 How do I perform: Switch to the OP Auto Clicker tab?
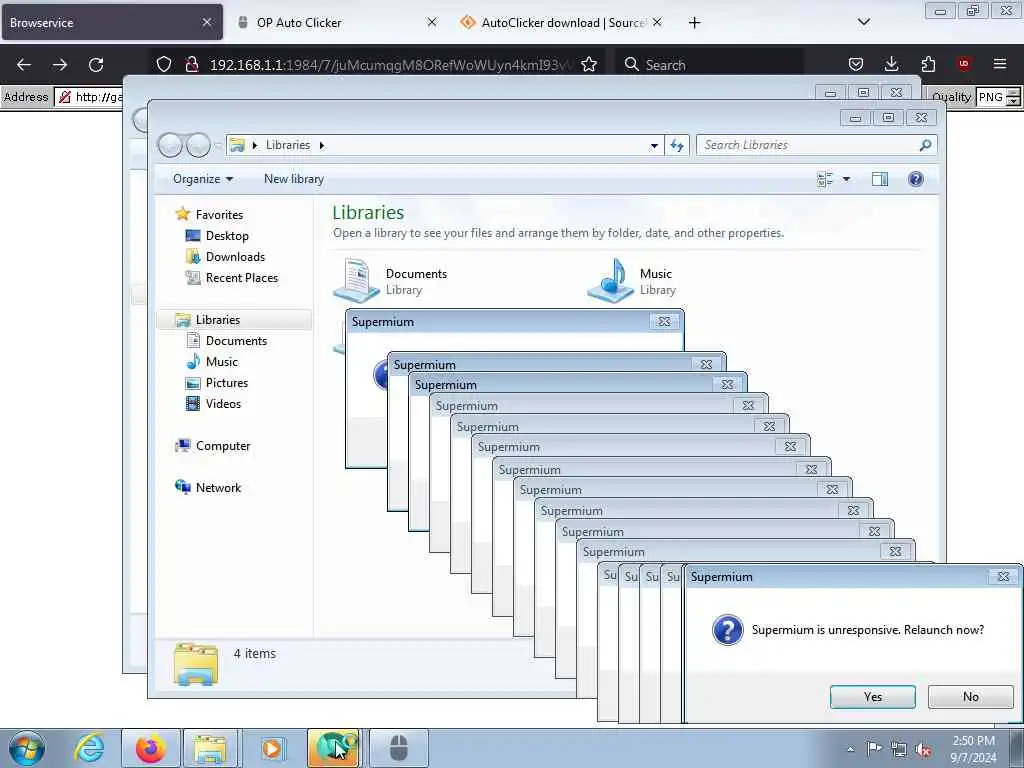tap(336, 22)
